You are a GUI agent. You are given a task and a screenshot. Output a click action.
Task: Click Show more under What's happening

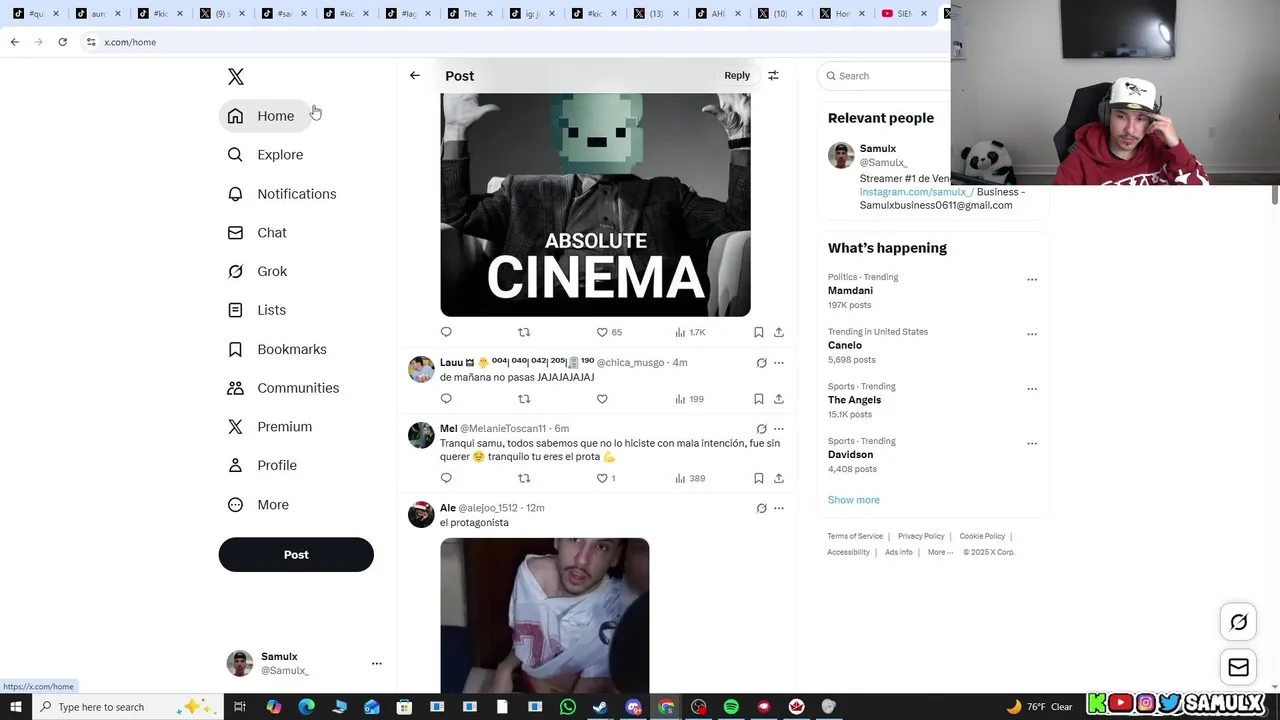click(854, 500)
